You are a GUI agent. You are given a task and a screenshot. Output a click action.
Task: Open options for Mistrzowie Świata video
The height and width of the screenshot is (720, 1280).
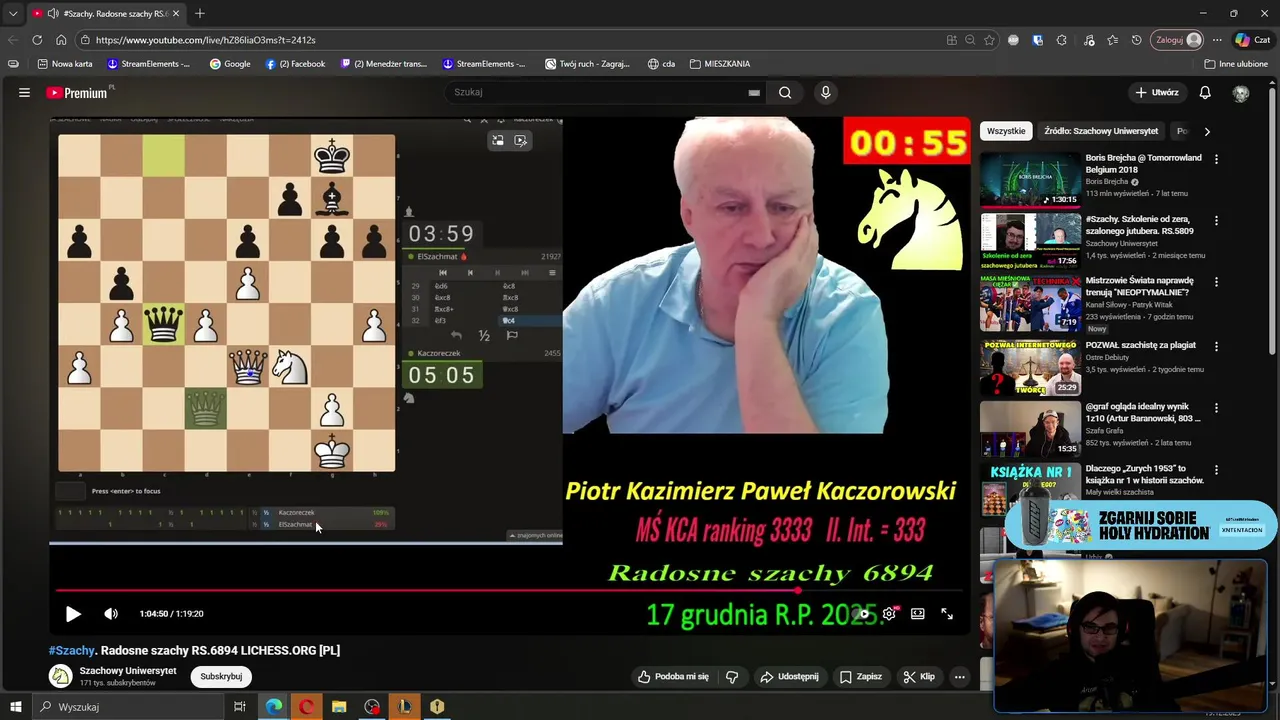tap(1216, 283)
